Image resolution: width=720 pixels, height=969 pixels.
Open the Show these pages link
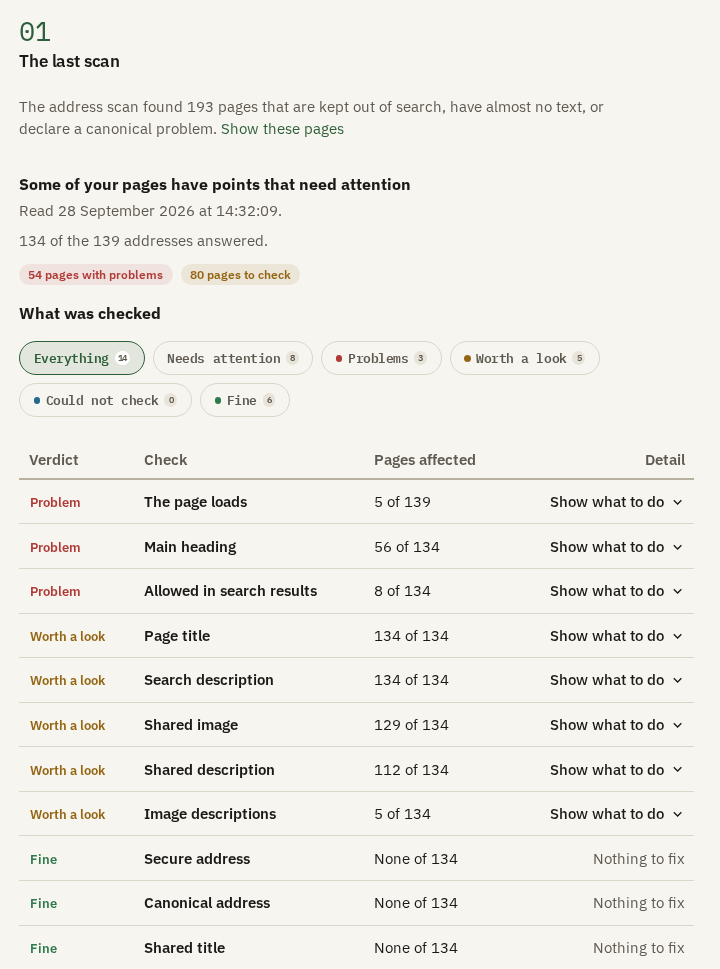coord(282,129)
